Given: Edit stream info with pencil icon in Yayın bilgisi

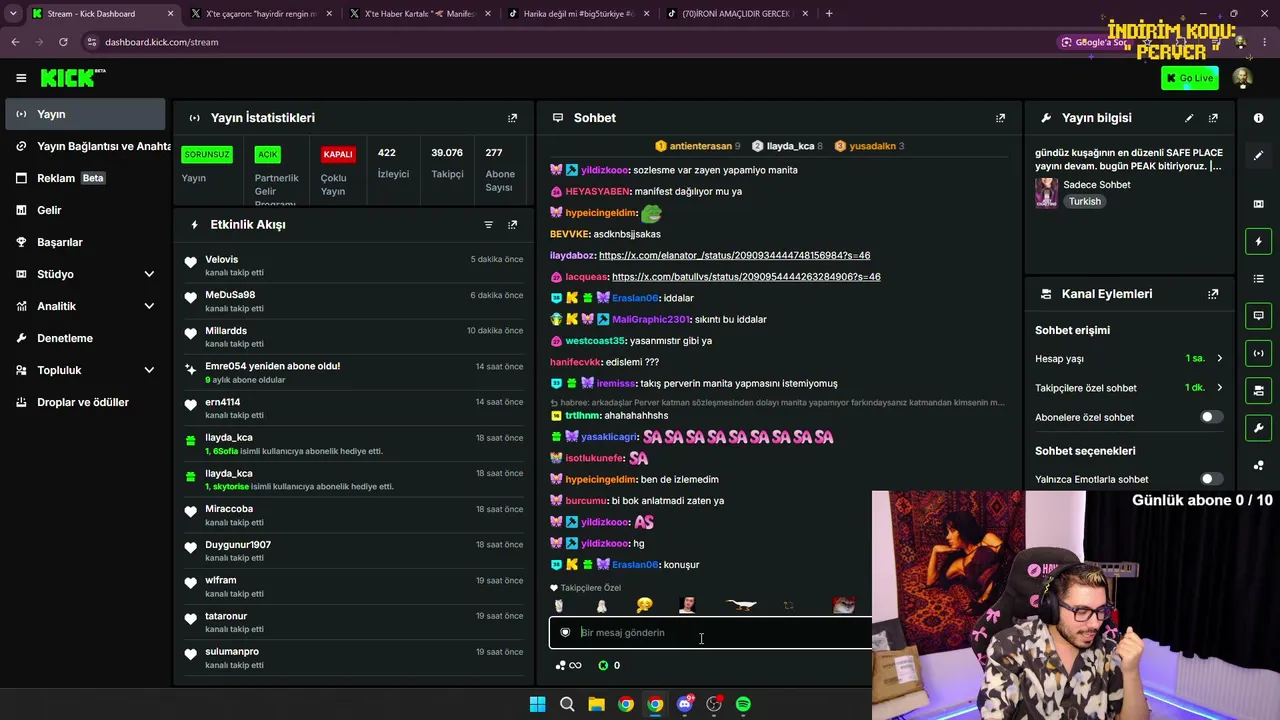Looking at the screenshot, I should 1189,118.
